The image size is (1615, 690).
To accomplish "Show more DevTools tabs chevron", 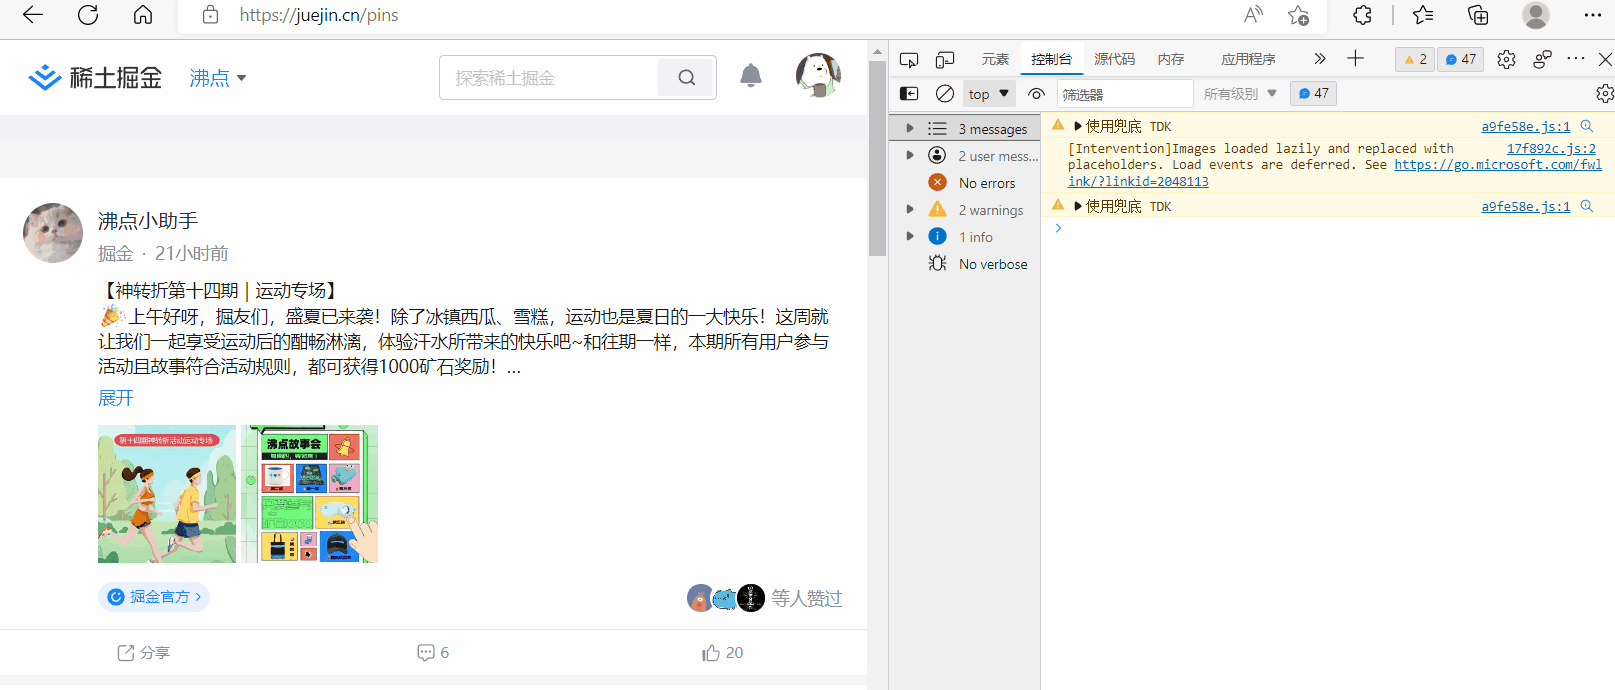I will pyautogui.click(x=1320, y=59).
